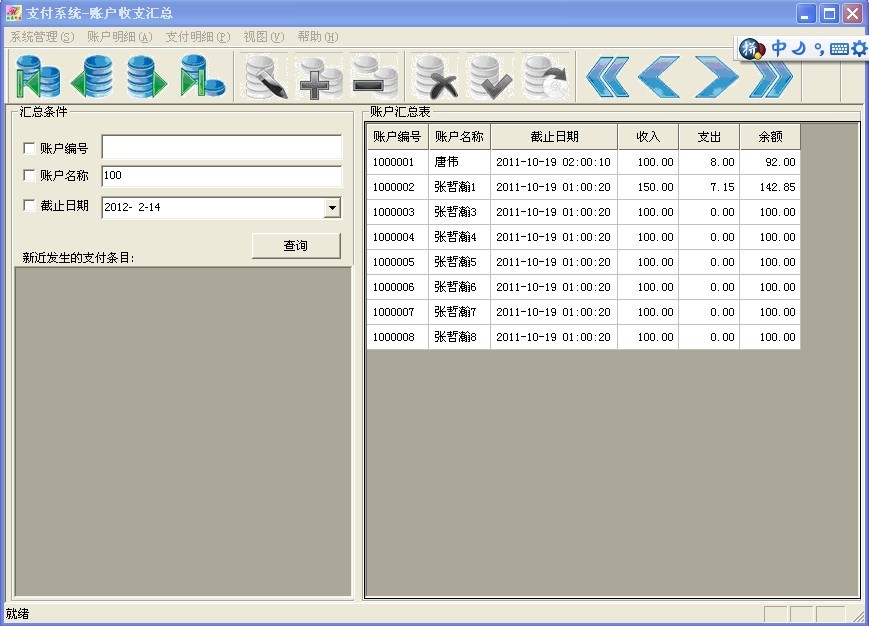This screenshot has height=626, width=869.
Task: Open the 系统管理 menu
Action: click(42, 37)
